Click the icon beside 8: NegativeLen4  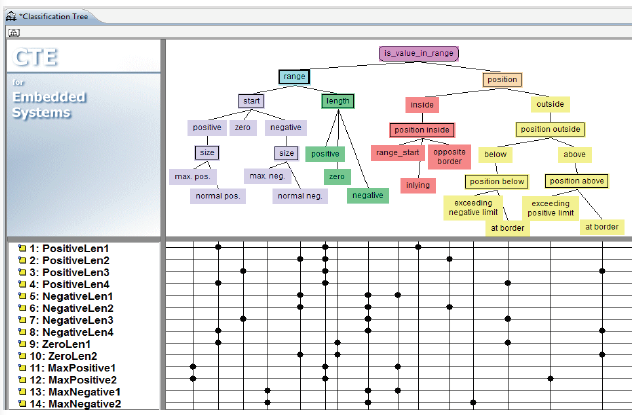point(22,332)
